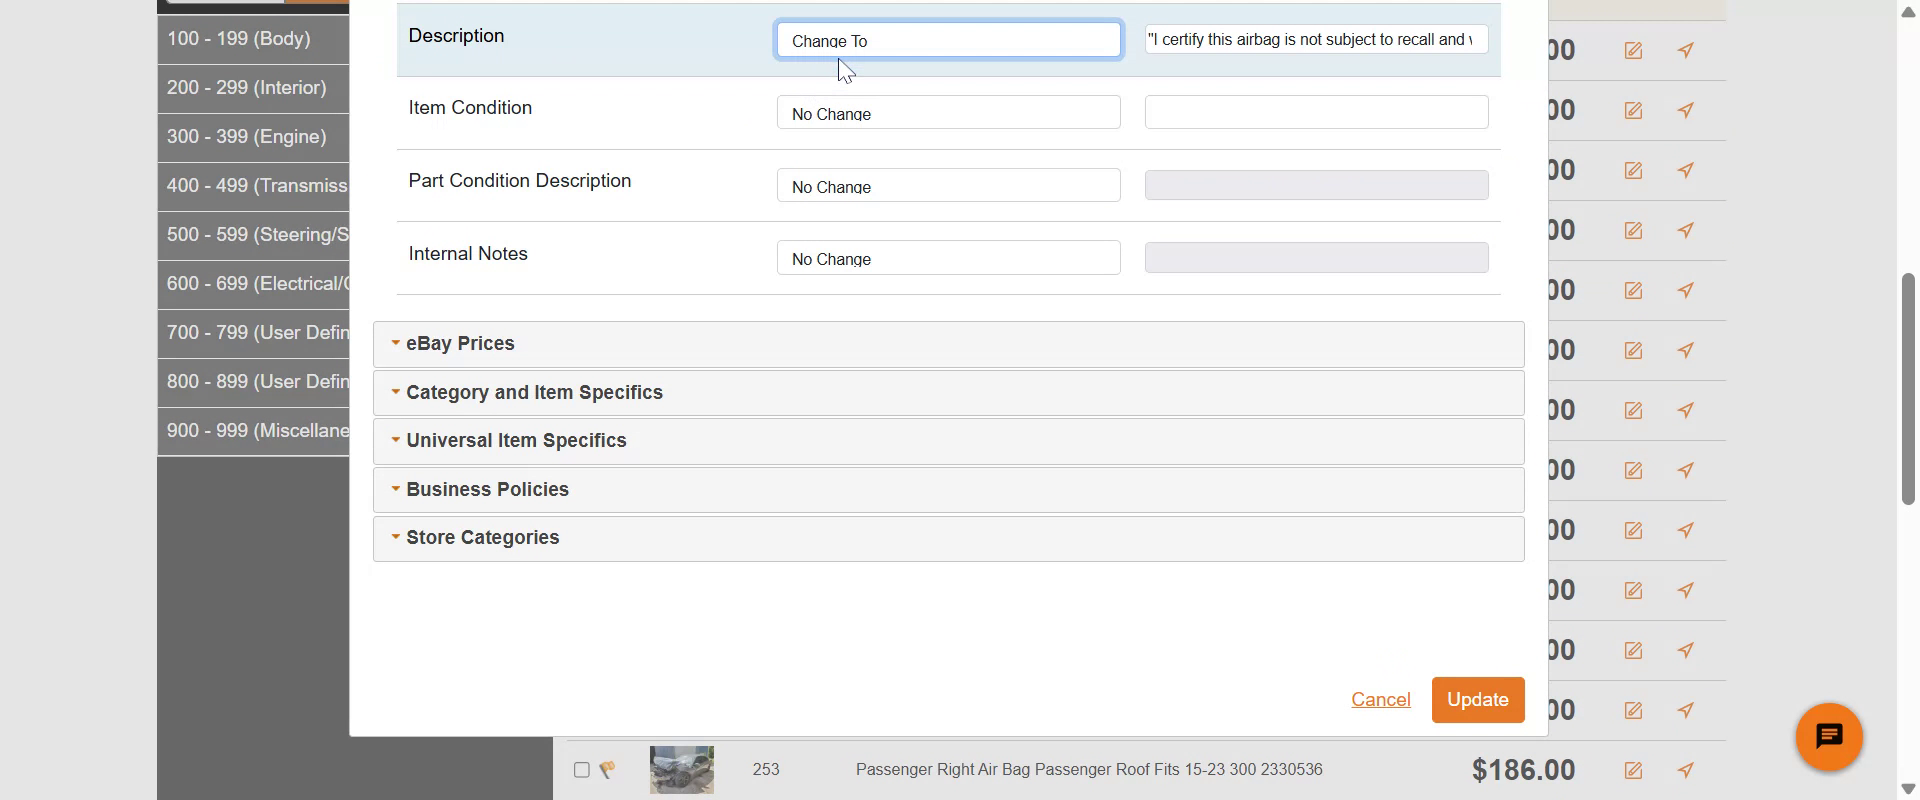Click the tag icon beside item 253
Viewport: 1920px width, 800px height.
pyautogui.click(x=607, y=770)
